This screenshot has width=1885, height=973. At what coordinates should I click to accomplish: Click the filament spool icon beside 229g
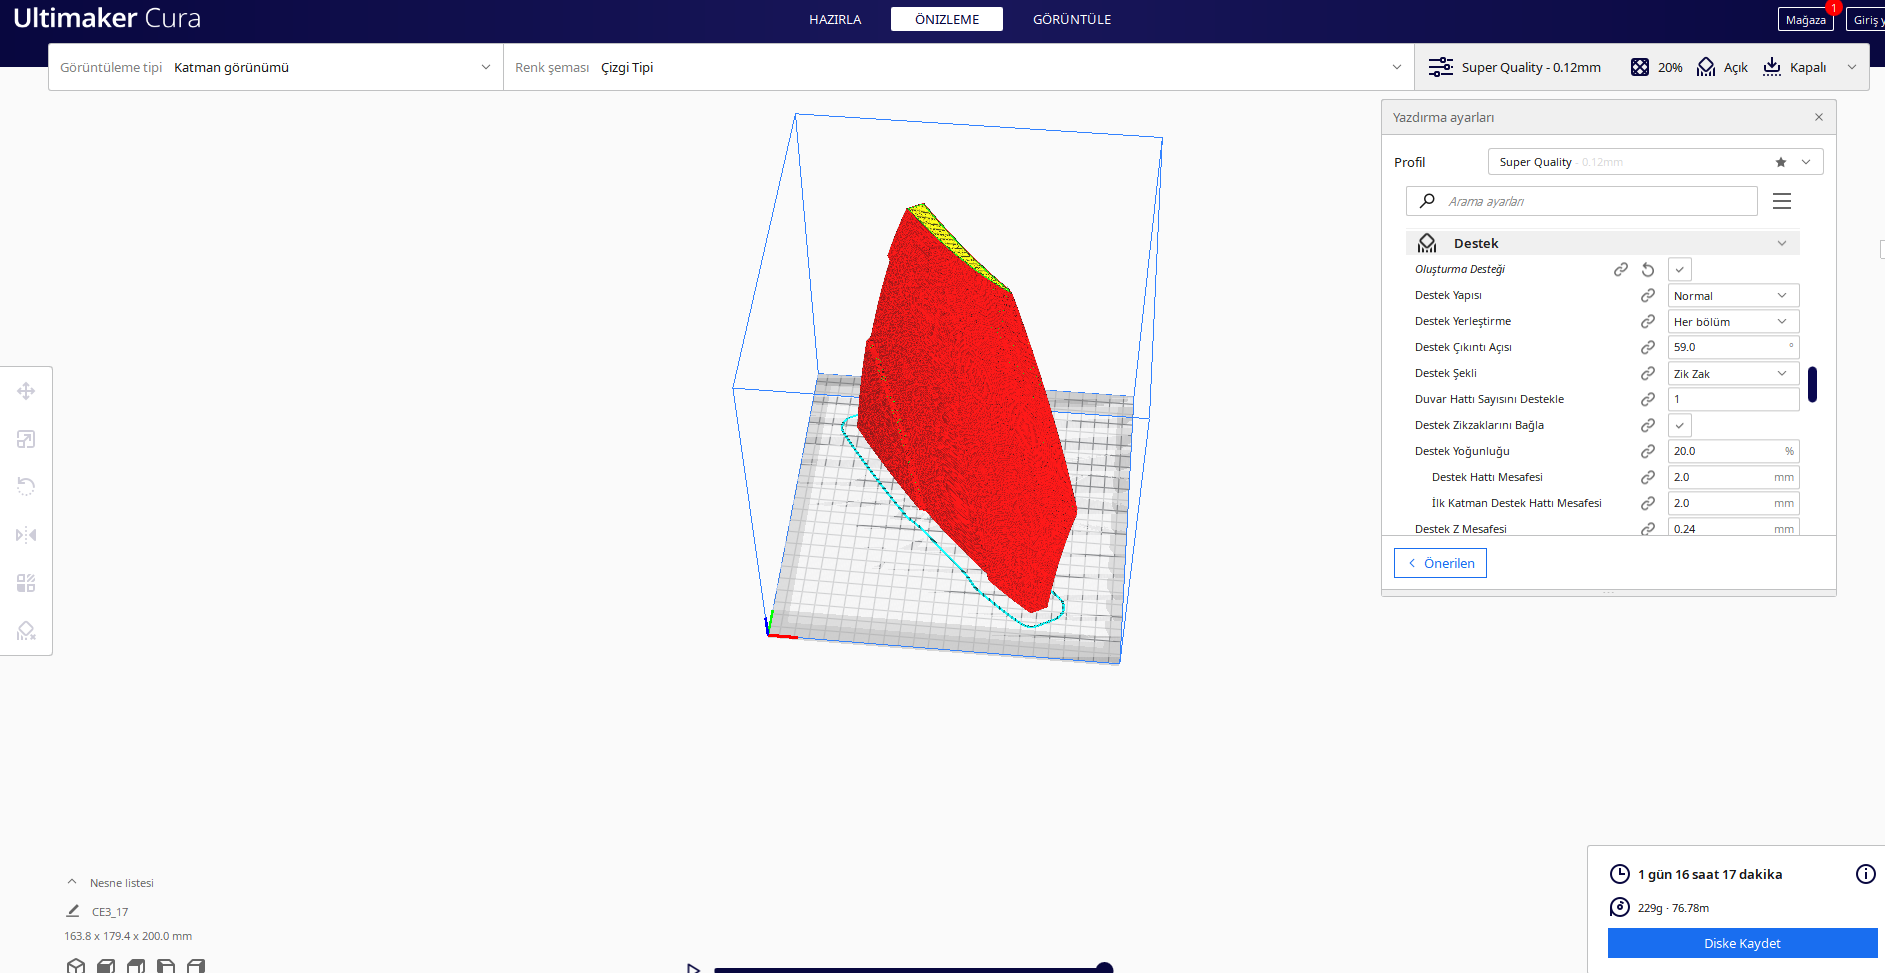(1620, 907)
